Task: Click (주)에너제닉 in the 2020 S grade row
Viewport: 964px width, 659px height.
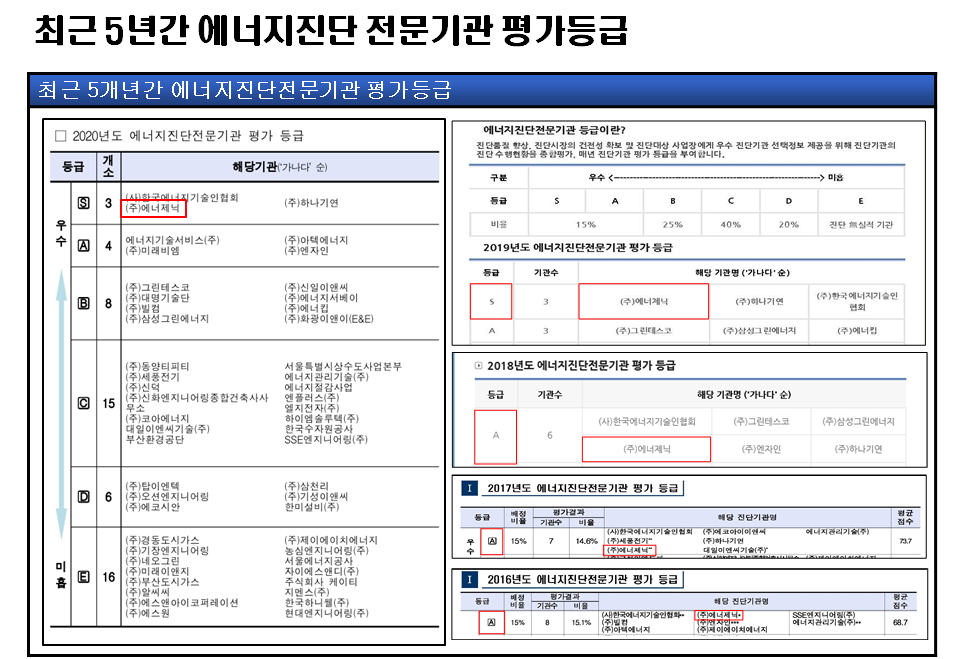Action: pyautogui.click(x=153, y=208)
